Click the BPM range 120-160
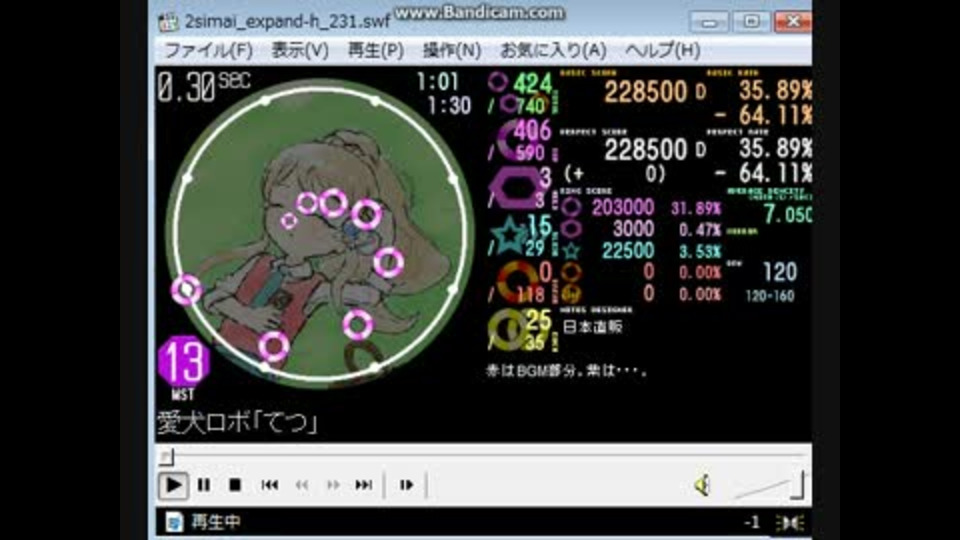This screenshot has width=960, height=540. tap(770, 296)
